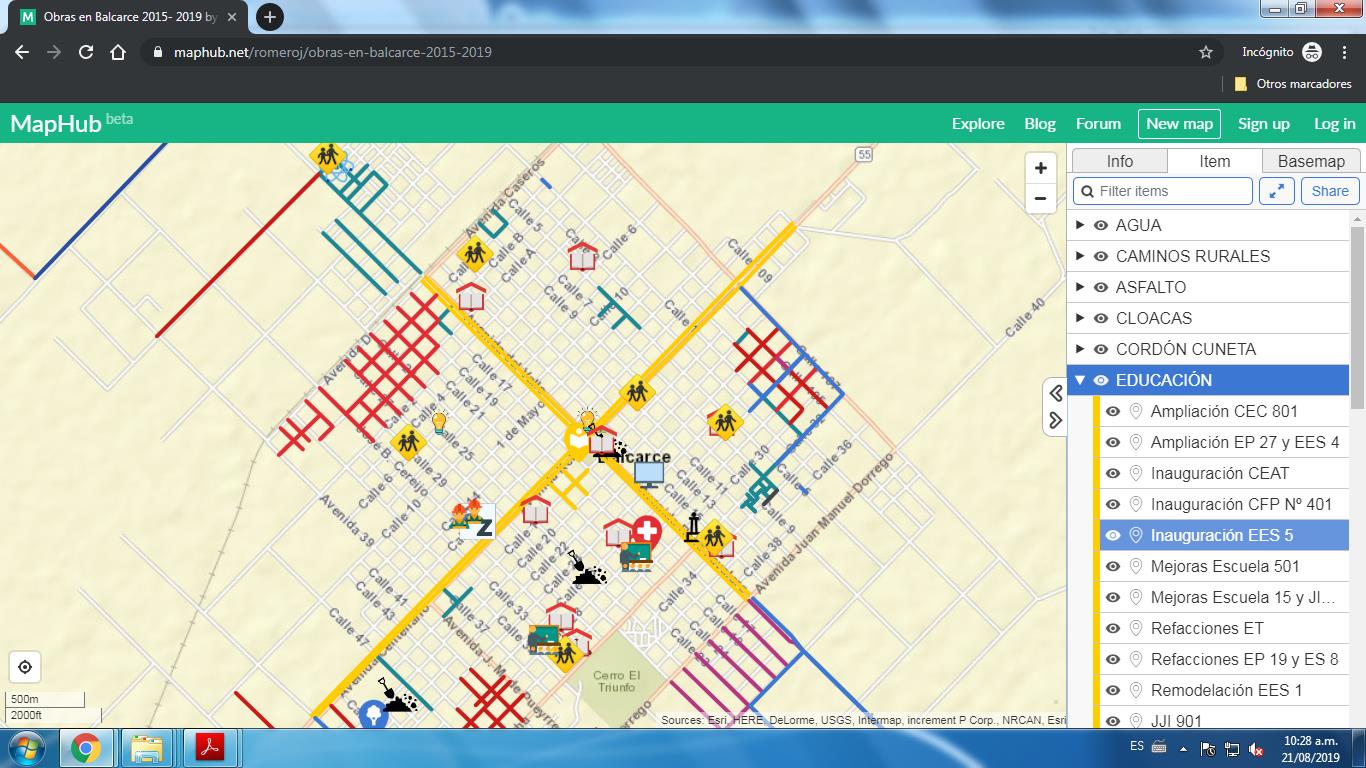This screenshot has width=1366, height=768.
Task: Select the Inauguración CEAT item
Action: click(x=1225, y=473)
